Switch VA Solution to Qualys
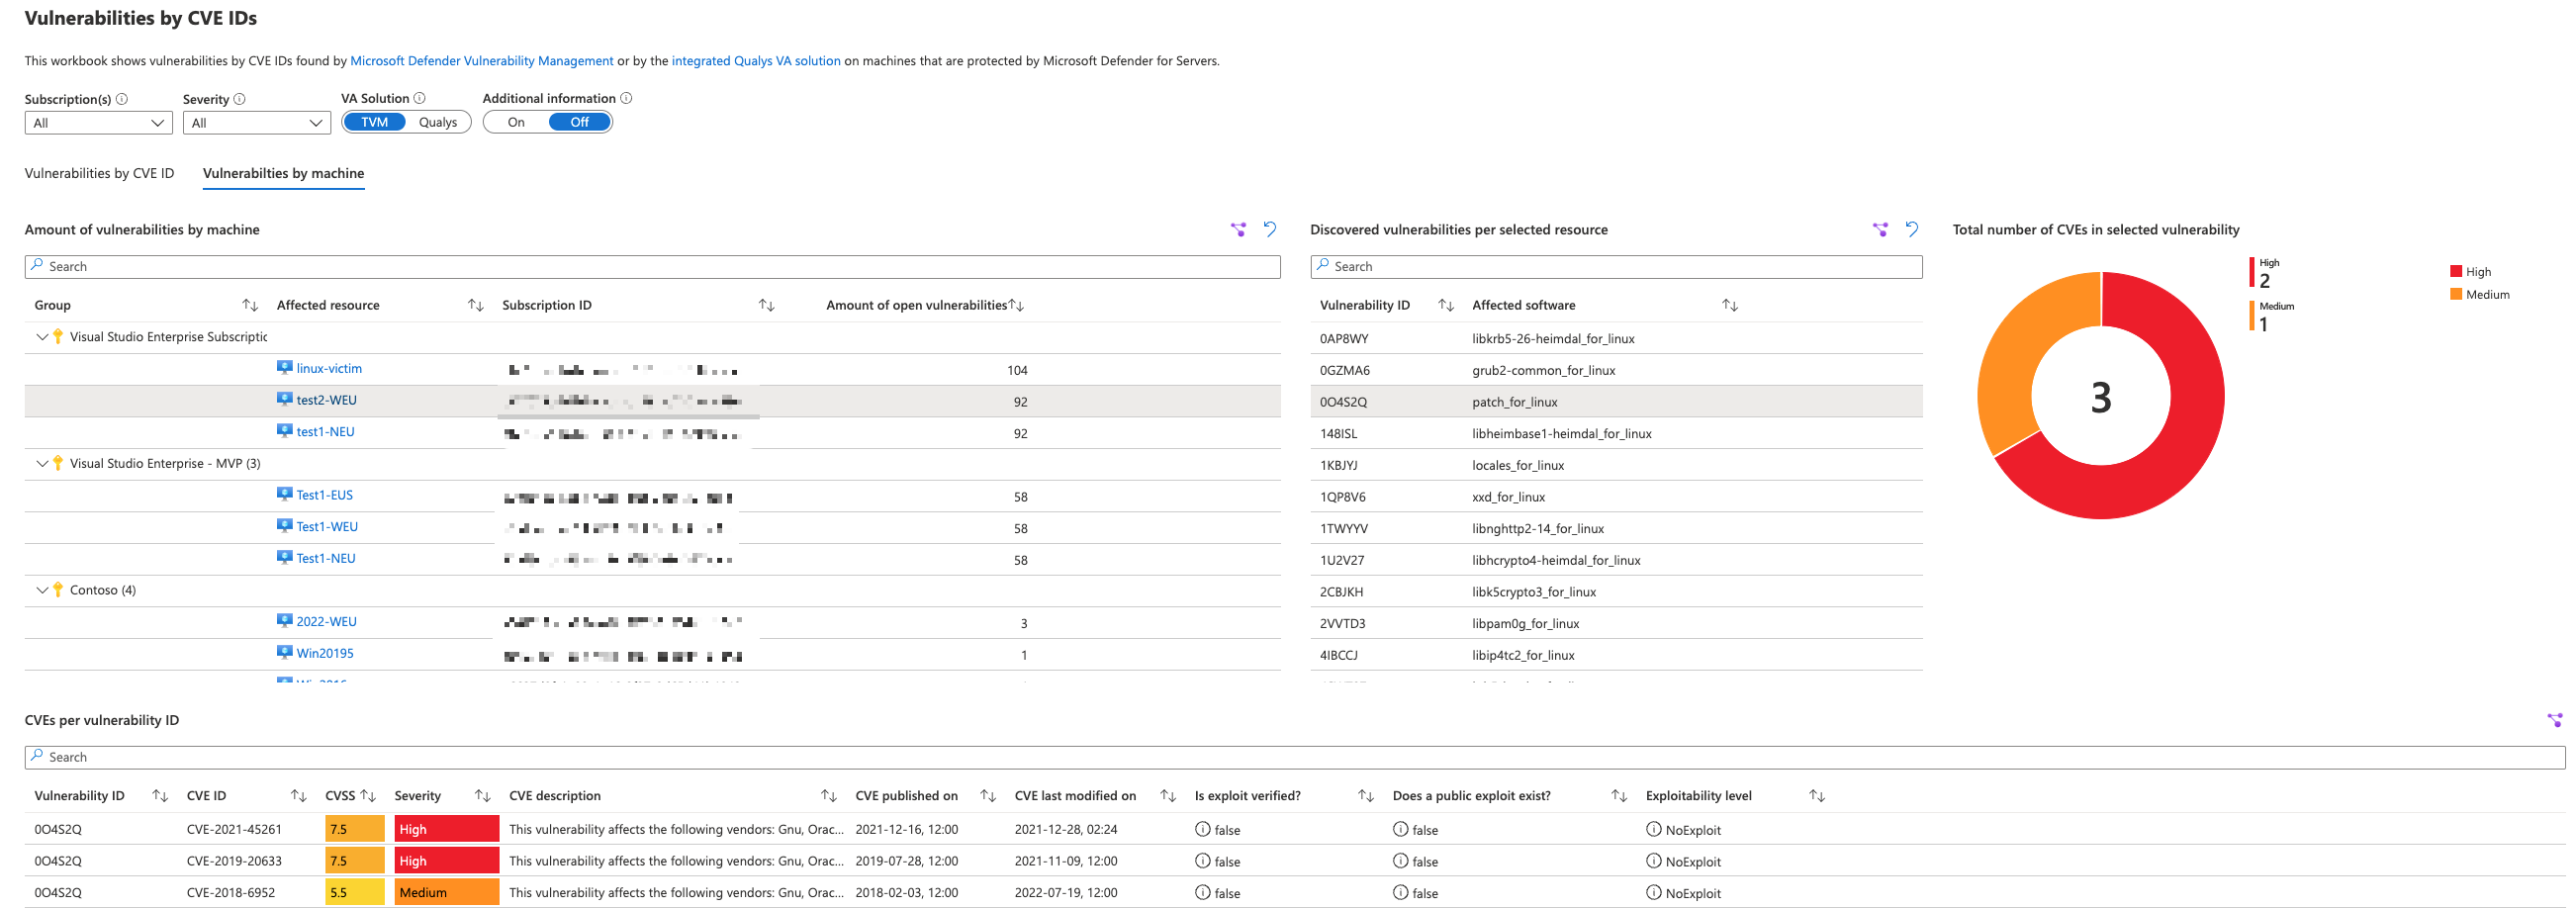Screen dimensions: 2576x909 coord(438,122)
